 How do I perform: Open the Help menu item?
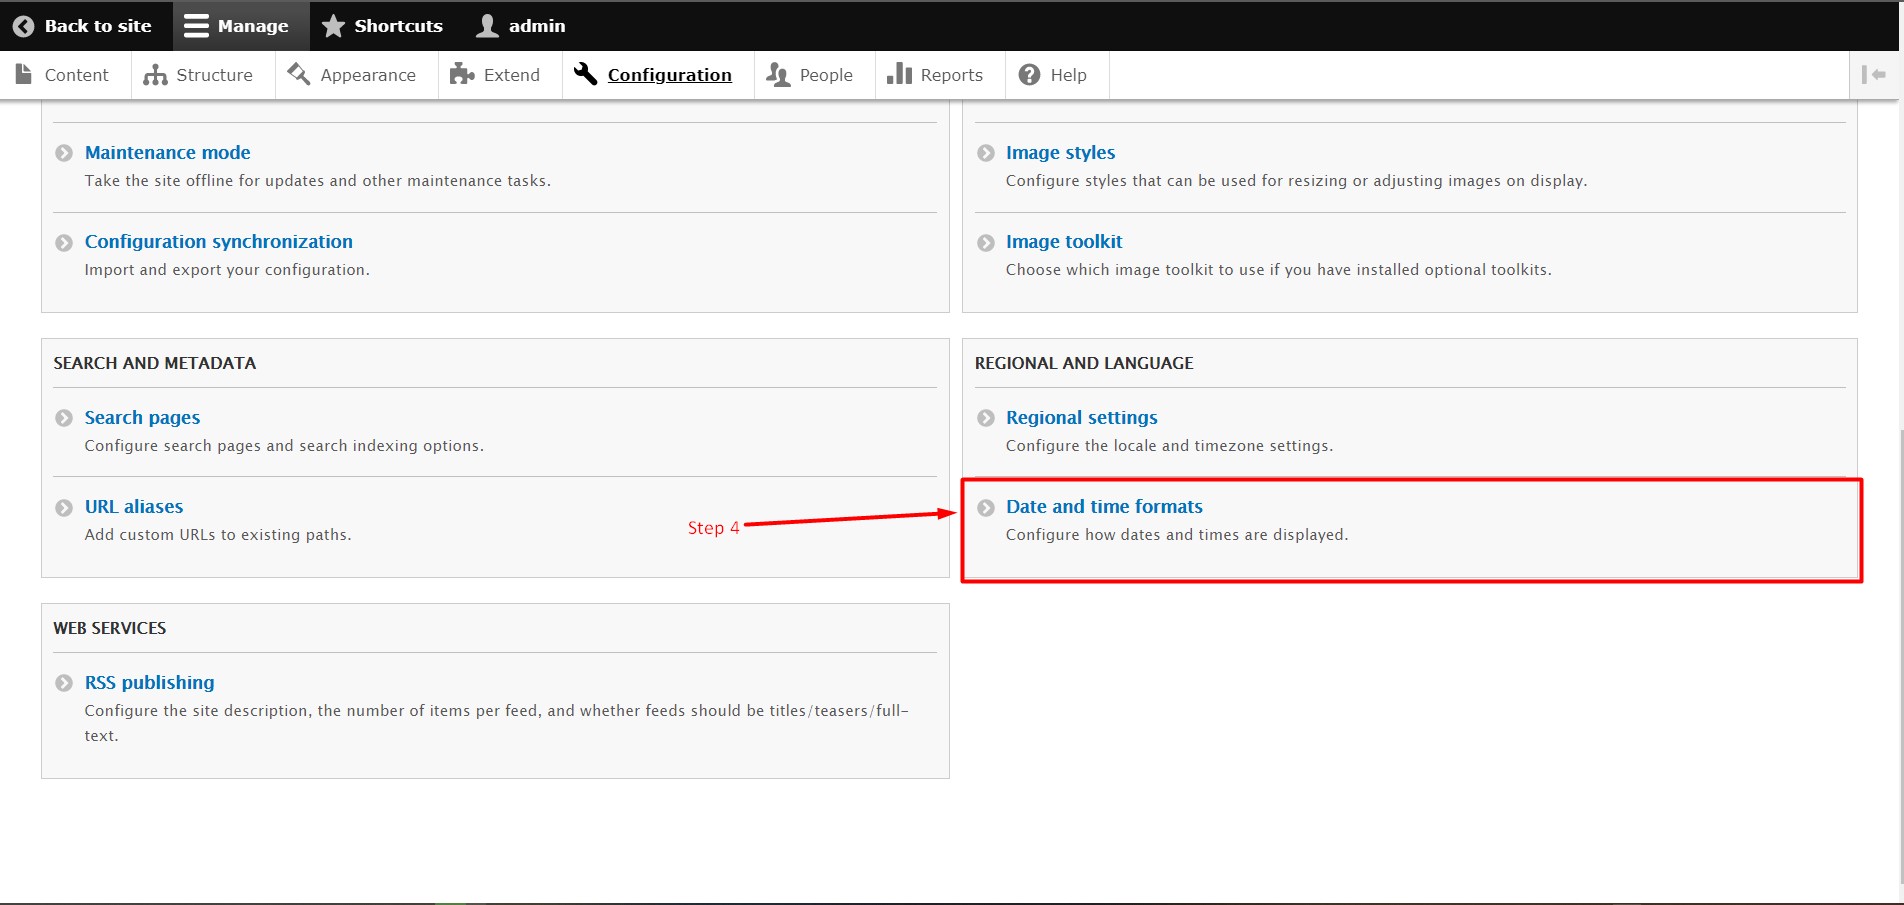point(1057,75)
